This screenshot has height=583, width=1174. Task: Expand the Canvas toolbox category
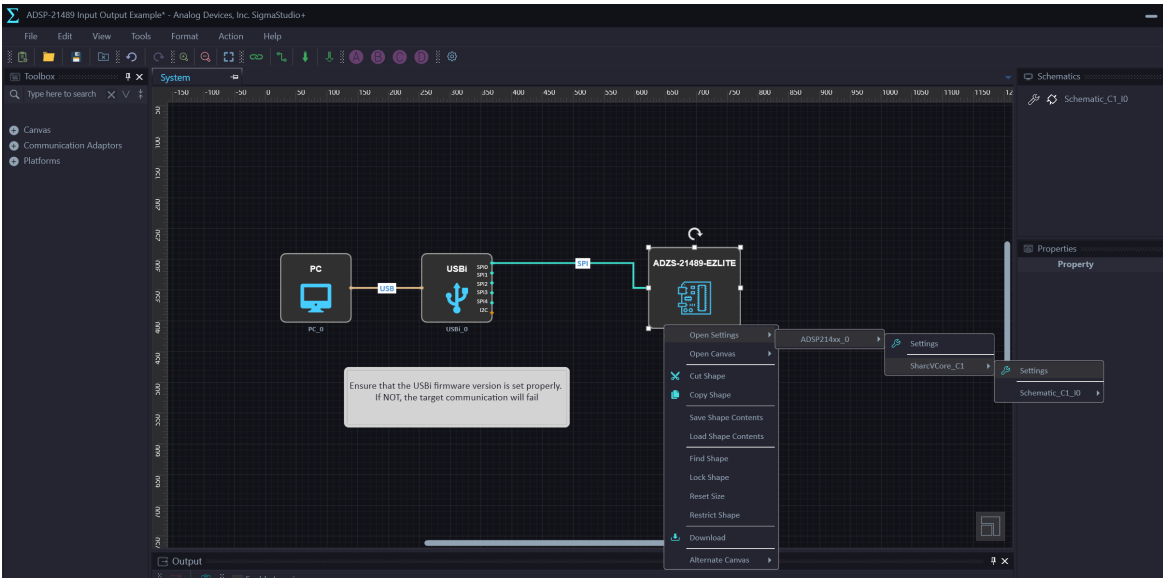point(13,130)
